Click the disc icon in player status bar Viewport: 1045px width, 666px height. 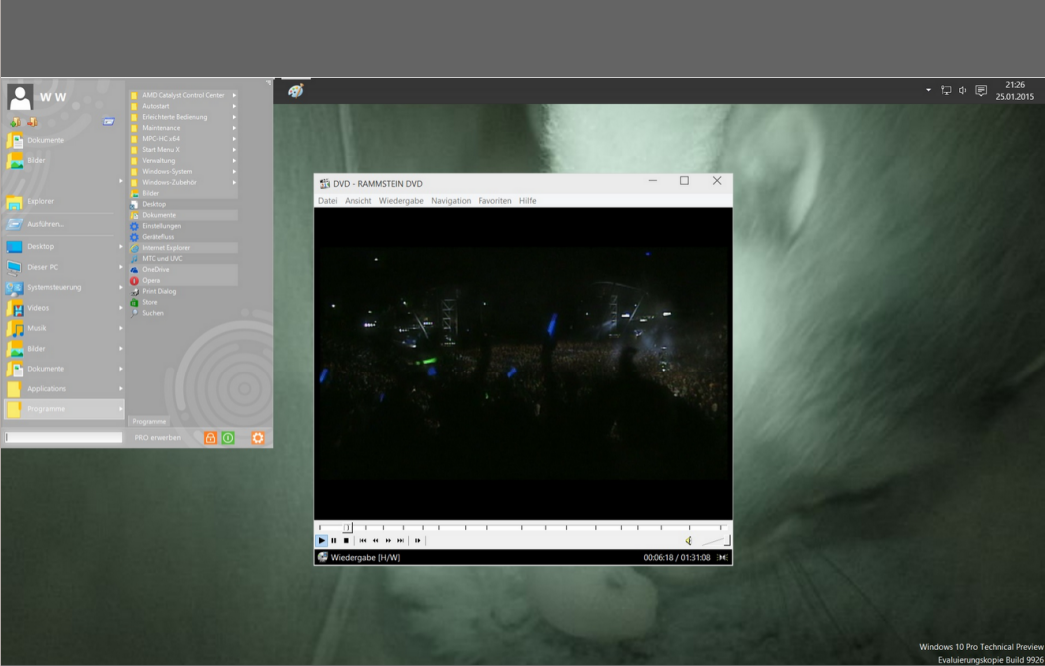coord(323,557)
